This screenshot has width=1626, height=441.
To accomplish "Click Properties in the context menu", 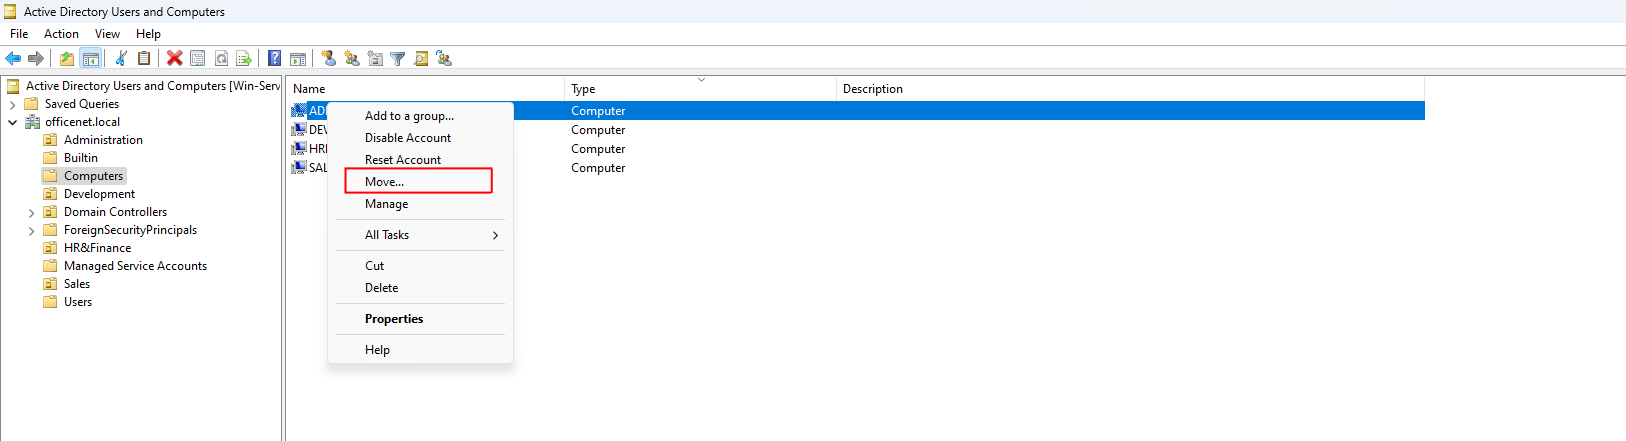I will pos(394,319).
